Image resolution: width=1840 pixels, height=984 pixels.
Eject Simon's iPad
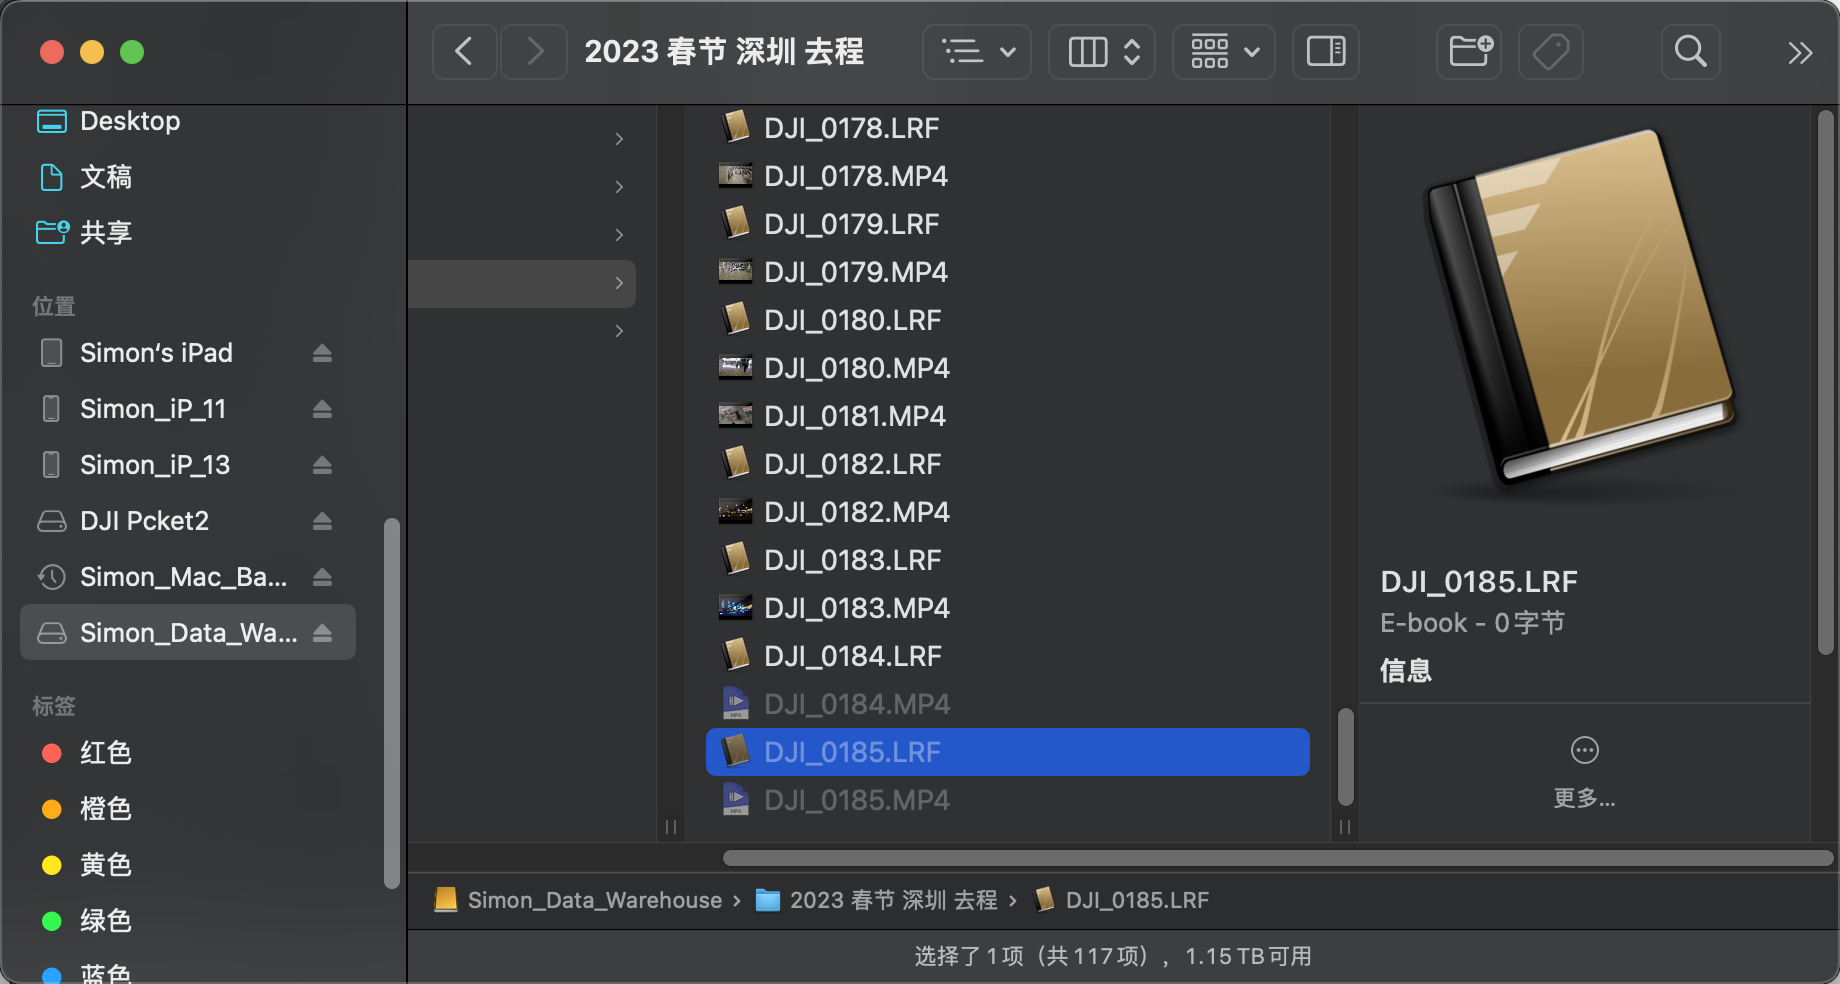coord(322,353)
